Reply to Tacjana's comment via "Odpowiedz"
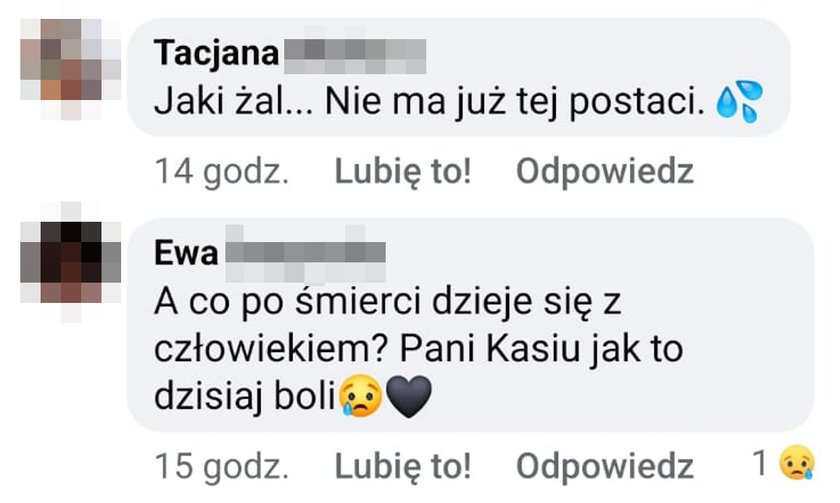Screen dimensions: 840x503 point(605,171)
